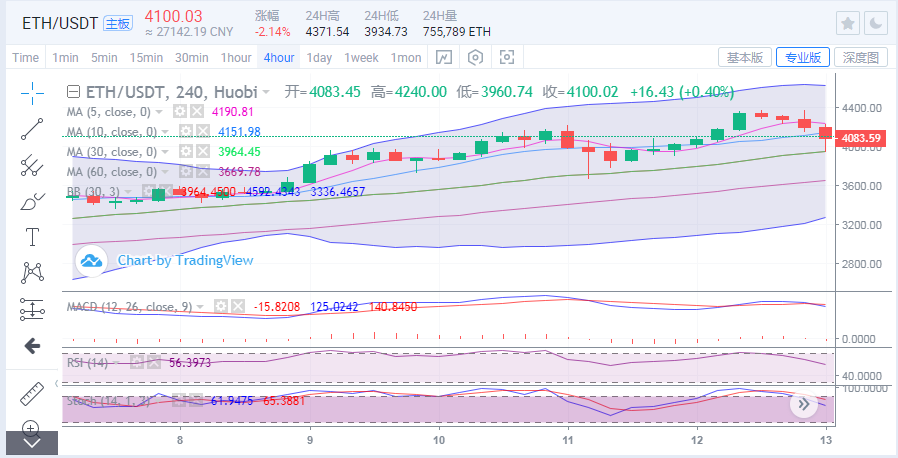The width and height of the screenshot is (898, 458).
Task: Open the ruler measure tool
Action: pos(32,394)
